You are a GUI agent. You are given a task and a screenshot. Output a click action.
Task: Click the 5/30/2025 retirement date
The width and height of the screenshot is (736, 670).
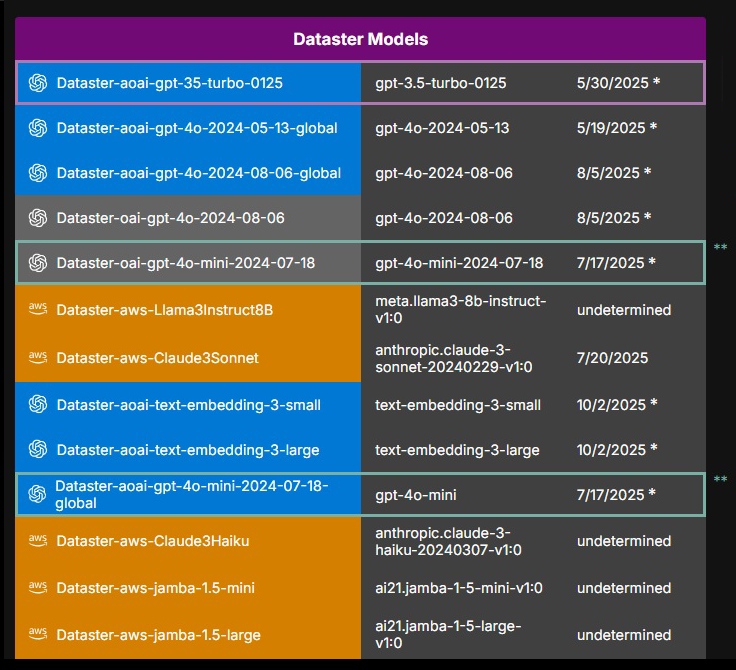[618, 83]
